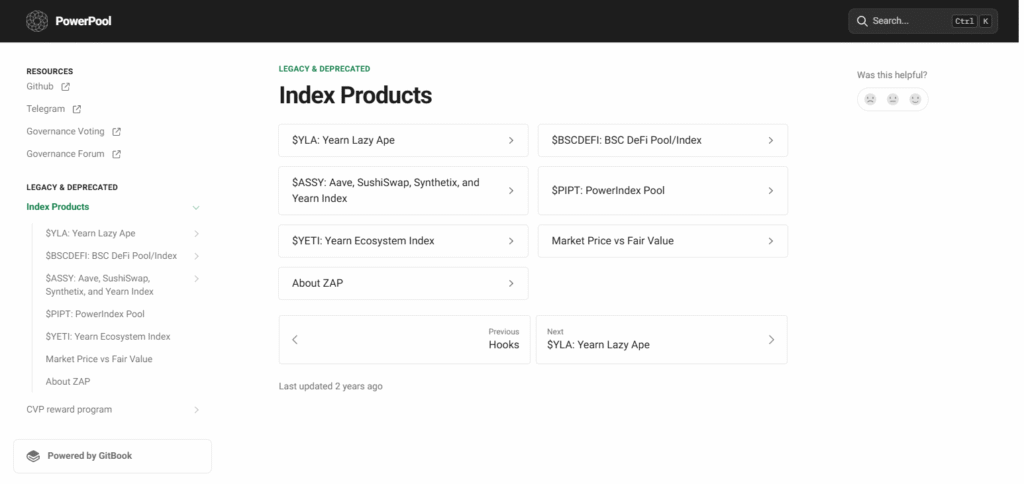Click arrow on About ZAP card
The width and height of the screenshot is (1024, 484).
pyautogui.click(x=511, y=283)
